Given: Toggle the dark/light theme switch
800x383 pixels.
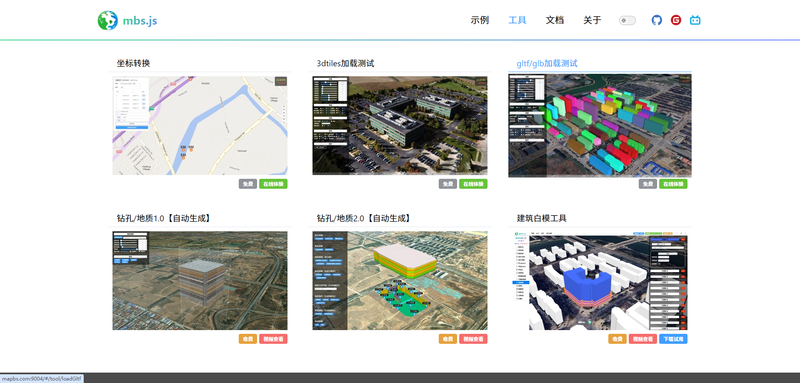Looking at the screenshot, I should click(627, 20).
